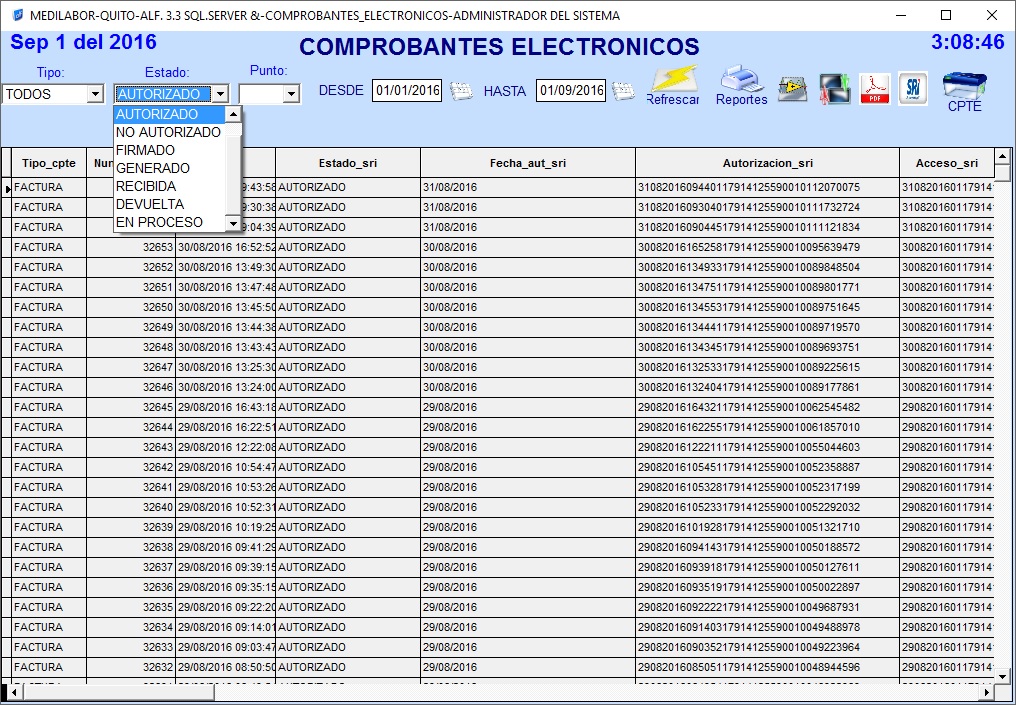Click the PDF export icon
This screenshot has height=705, width=1016.
[x=876, y=89]
